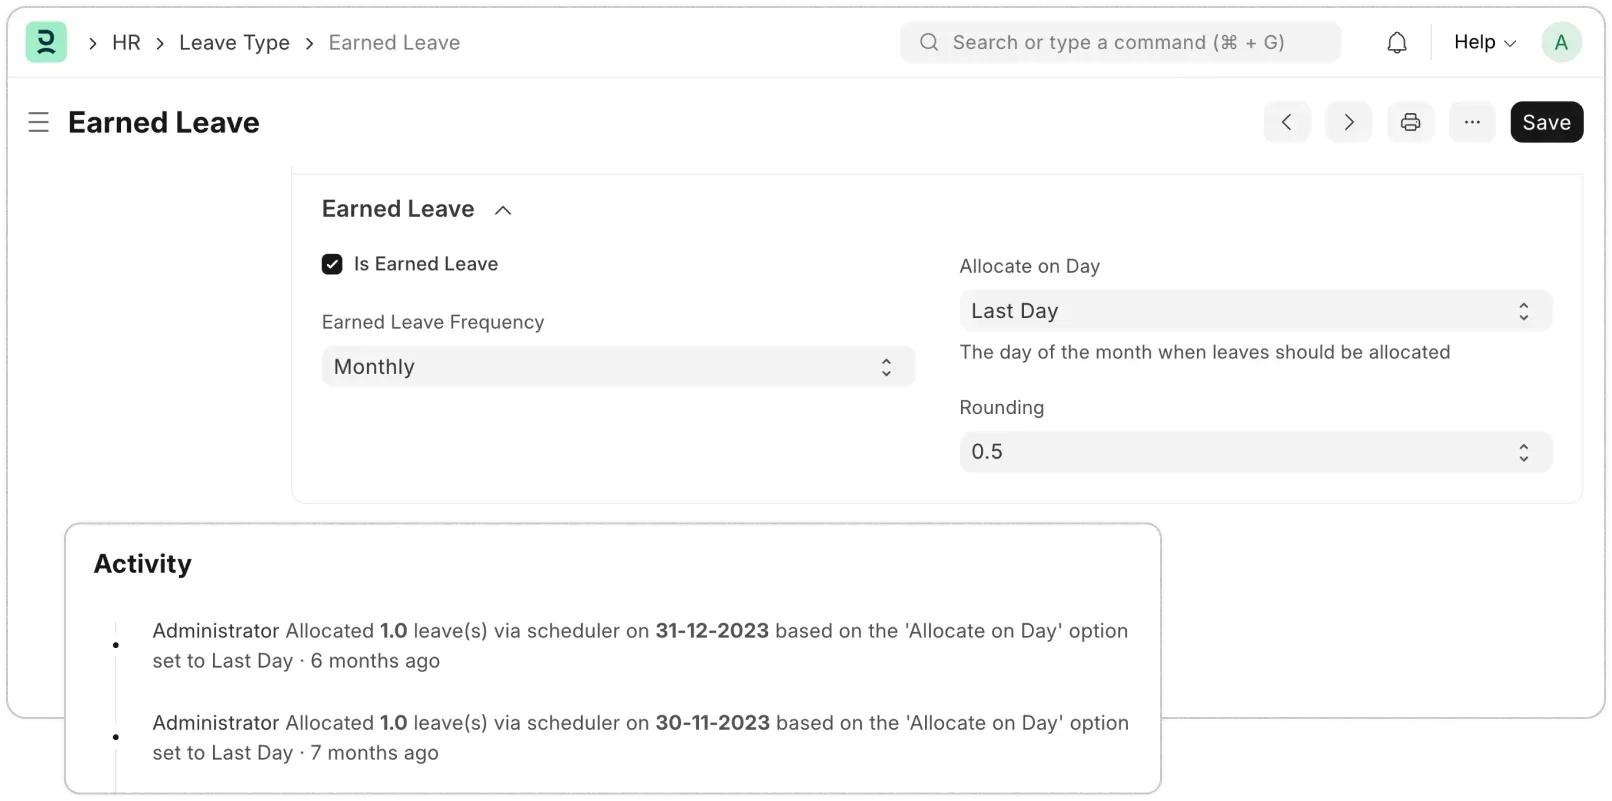Open the print view via printer icon
1612x801 pixels.
[x=1410, y=121]
